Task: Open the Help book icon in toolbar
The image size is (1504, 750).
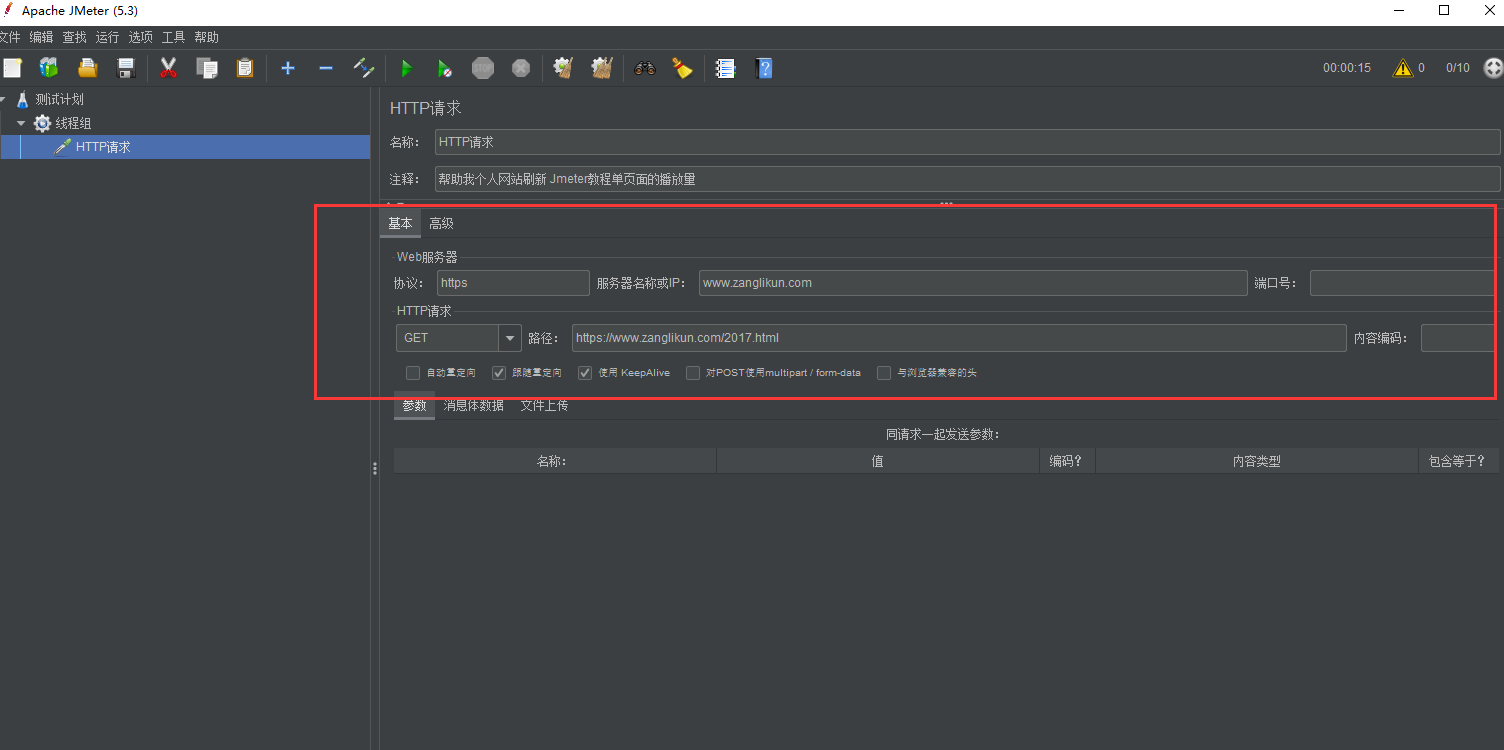Action: click(x=764, y=68)
